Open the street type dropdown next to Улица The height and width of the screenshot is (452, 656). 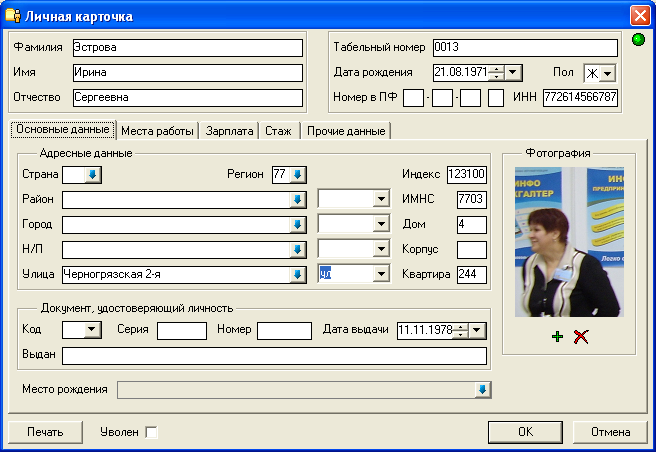click(381, 274)
